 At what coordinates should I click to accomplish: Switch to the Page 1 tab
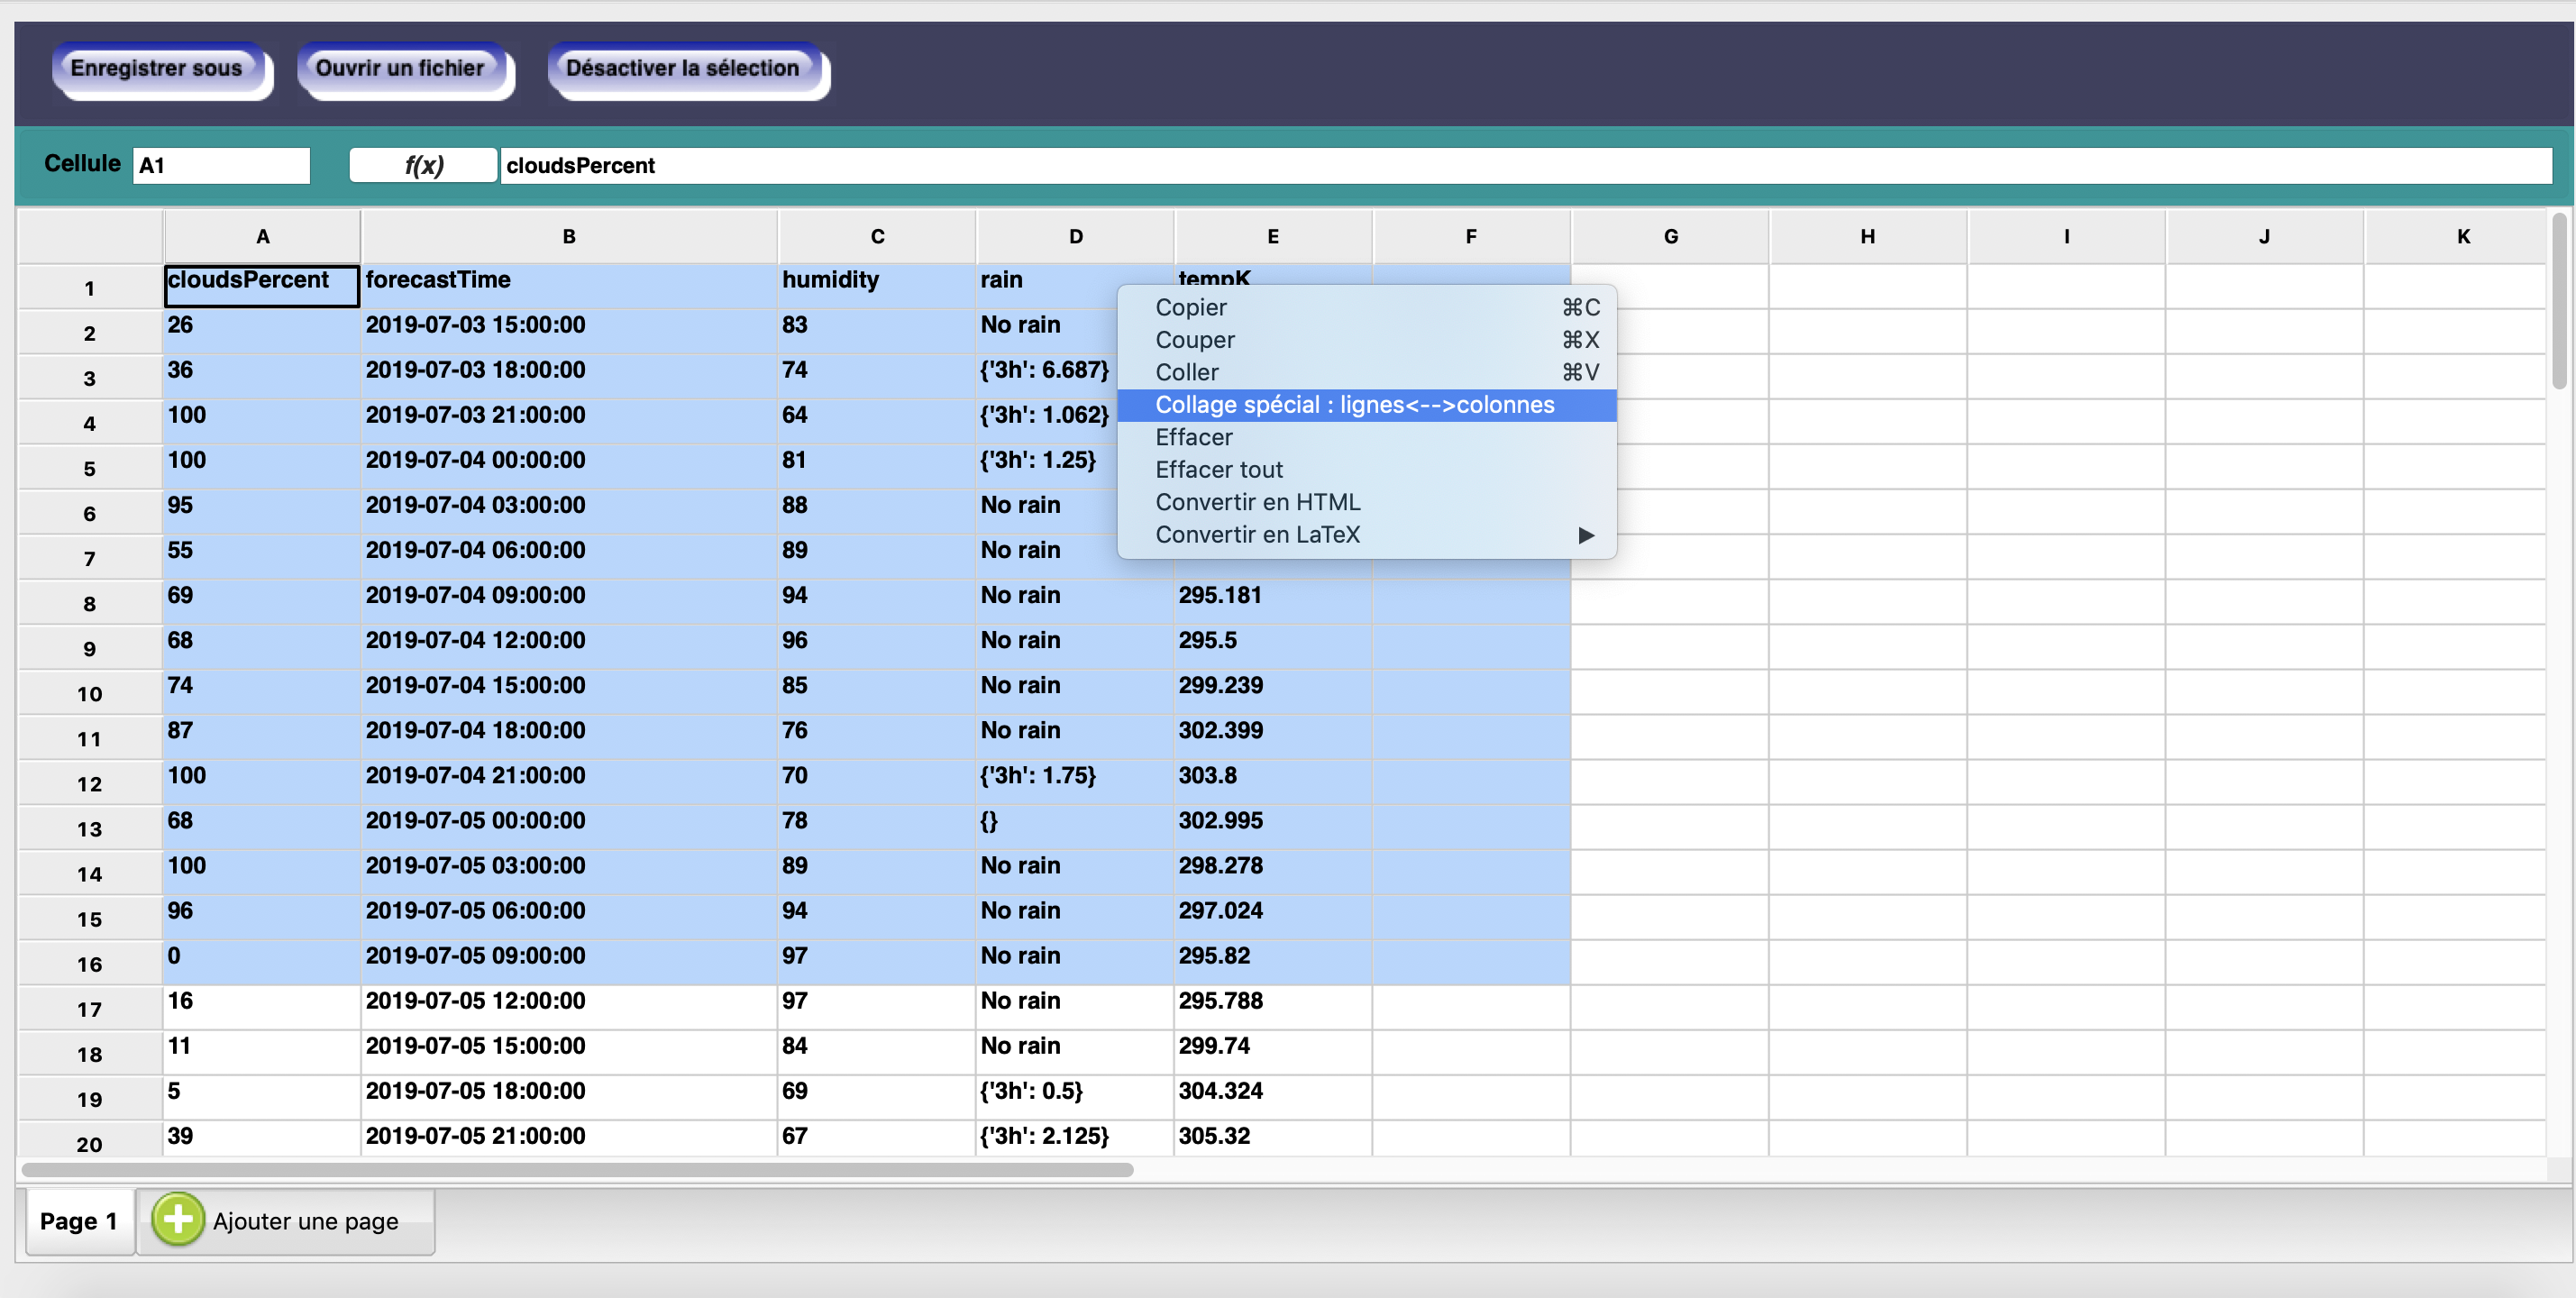(x=79, y=1221)
